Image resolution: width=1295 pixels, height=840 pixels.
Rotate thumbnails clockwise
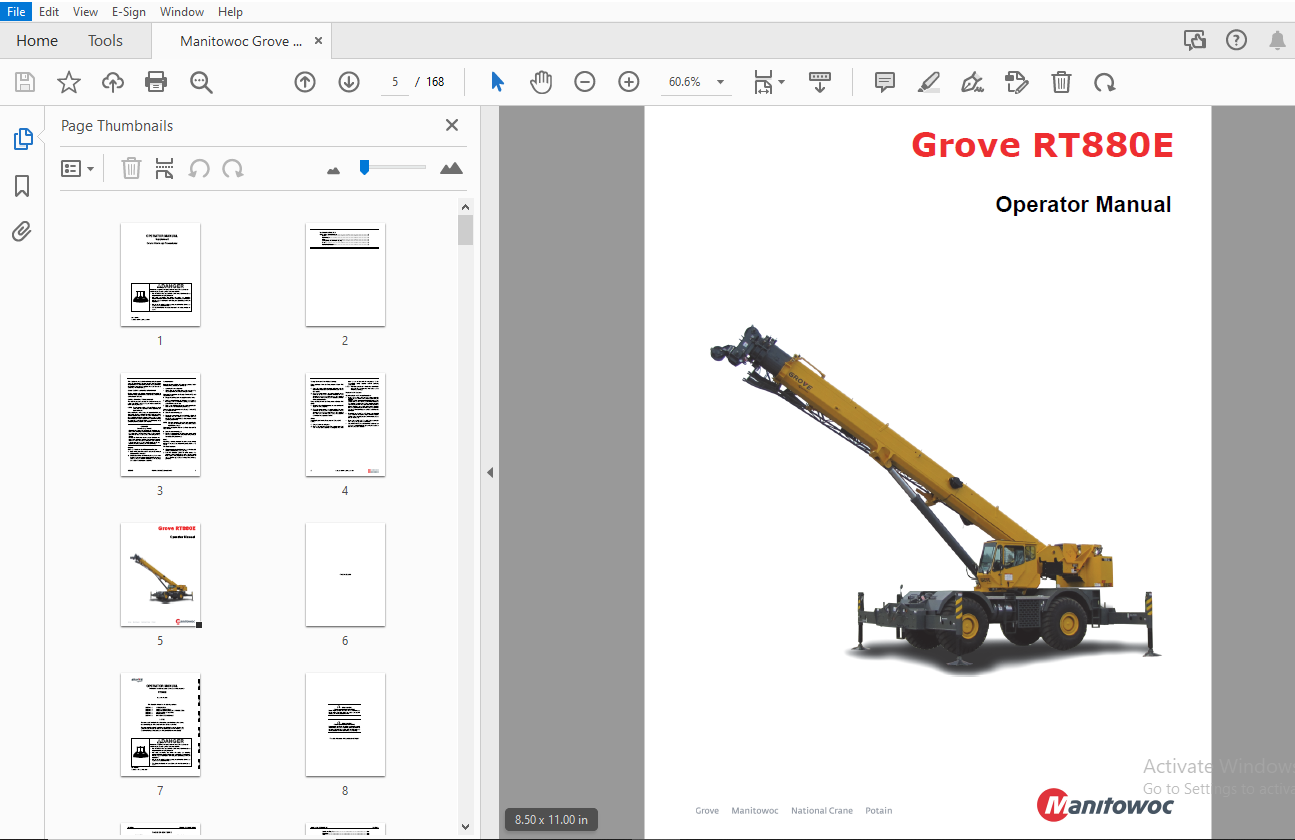click(233, 168)
